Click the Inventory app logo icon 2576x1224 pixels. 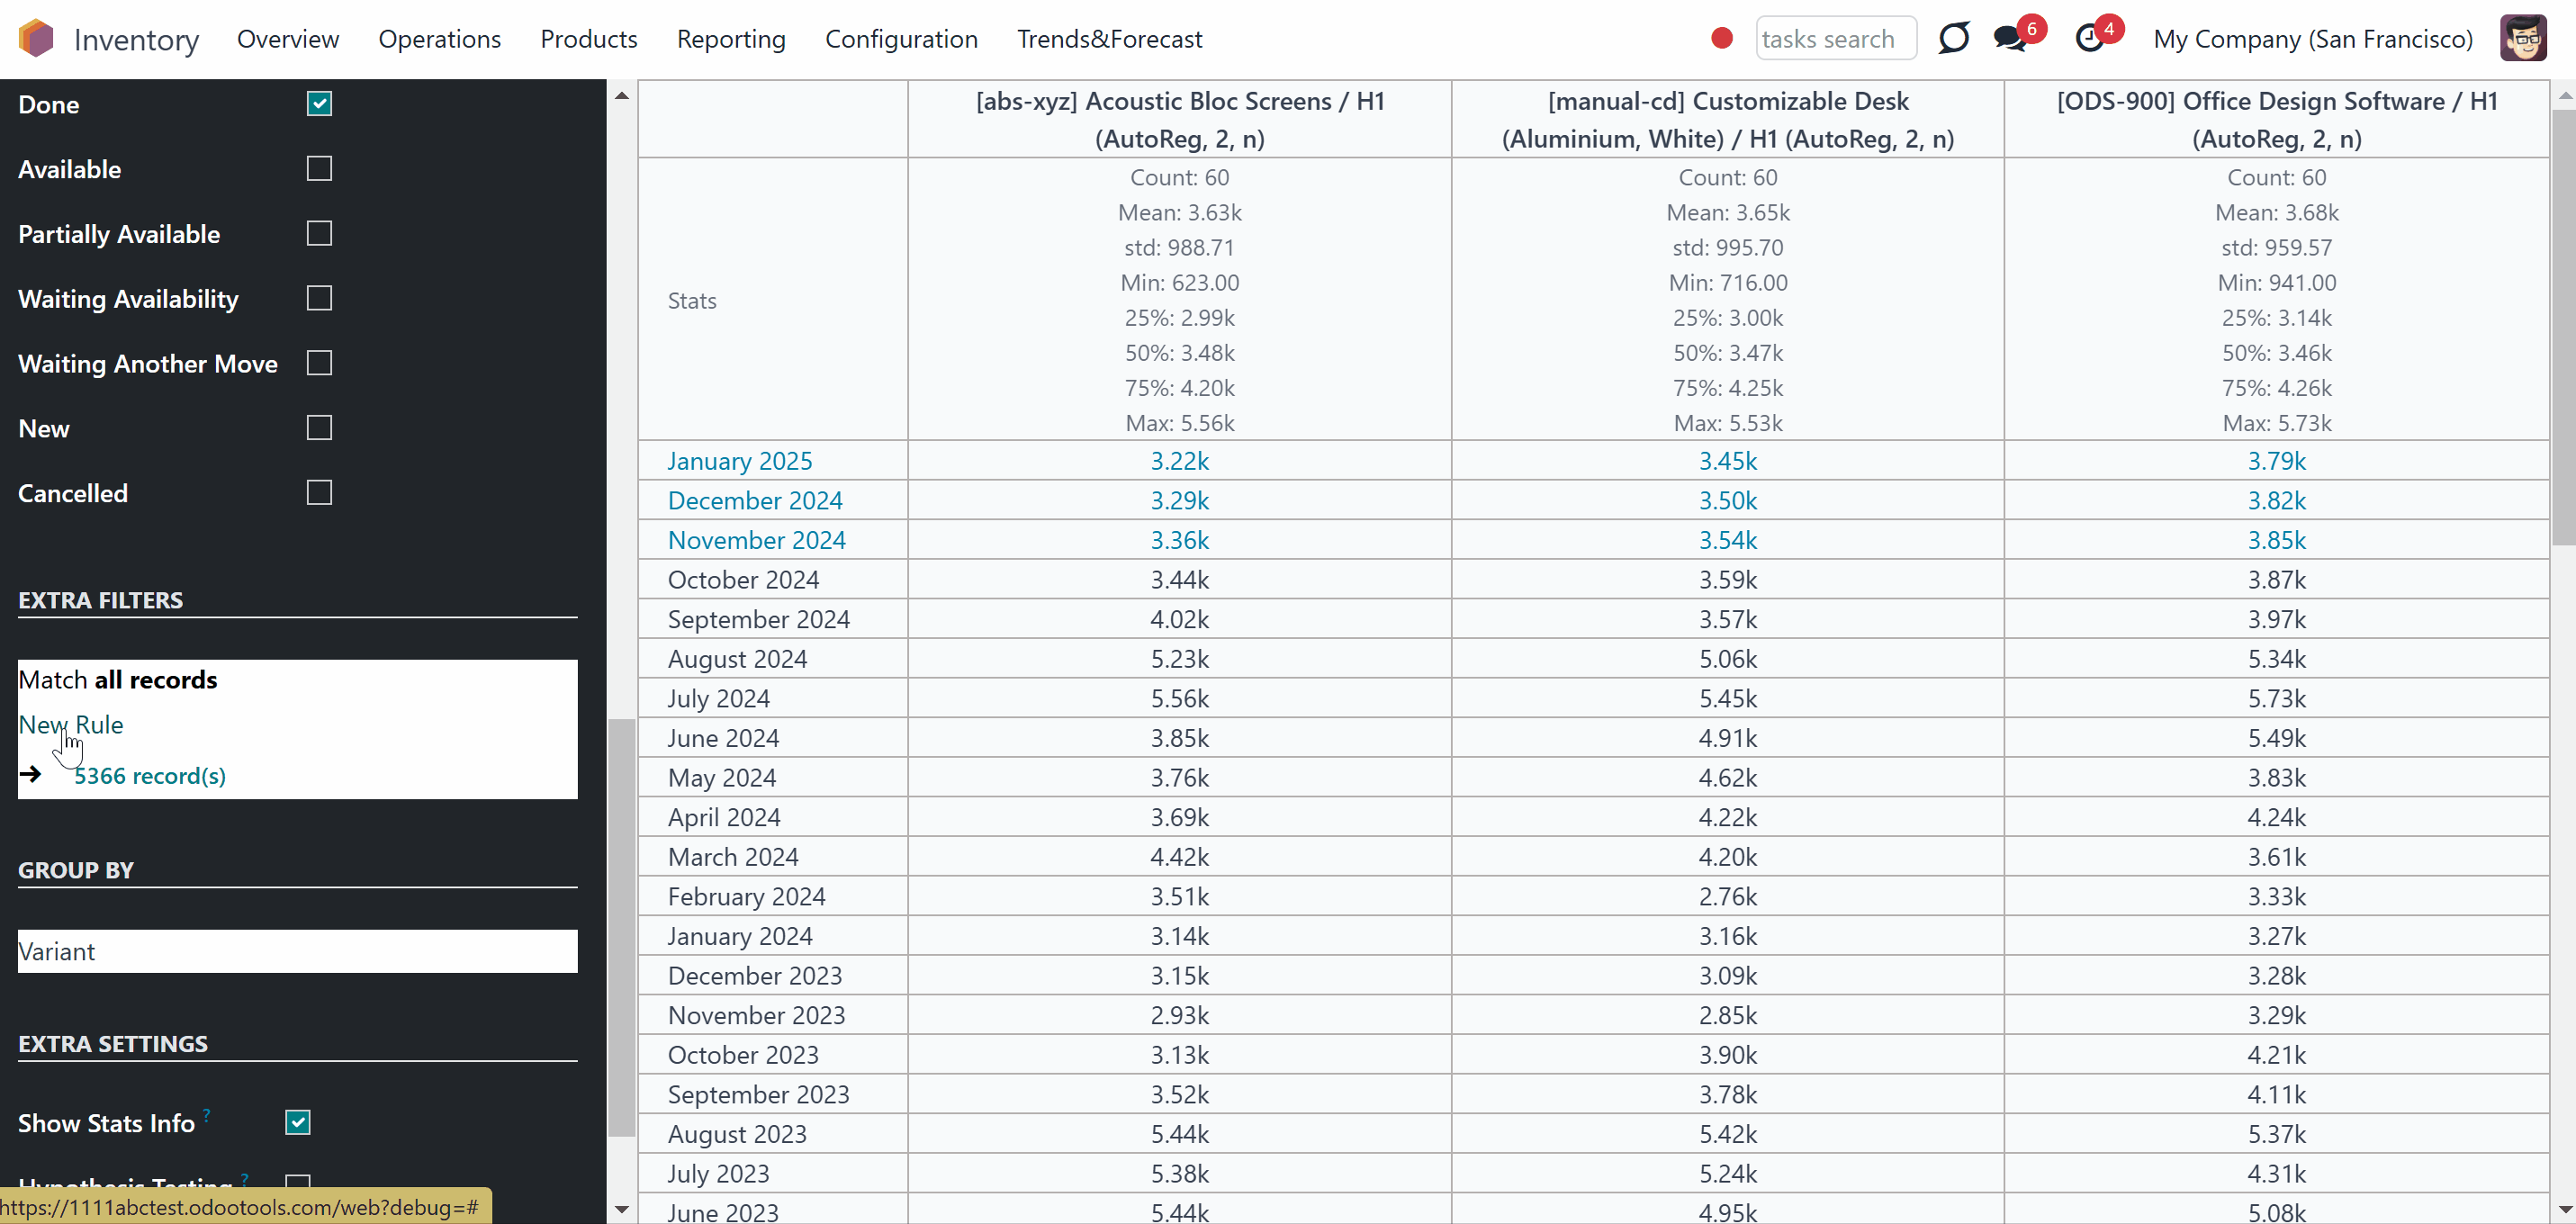pyautogui.click(x=36, y=39)
